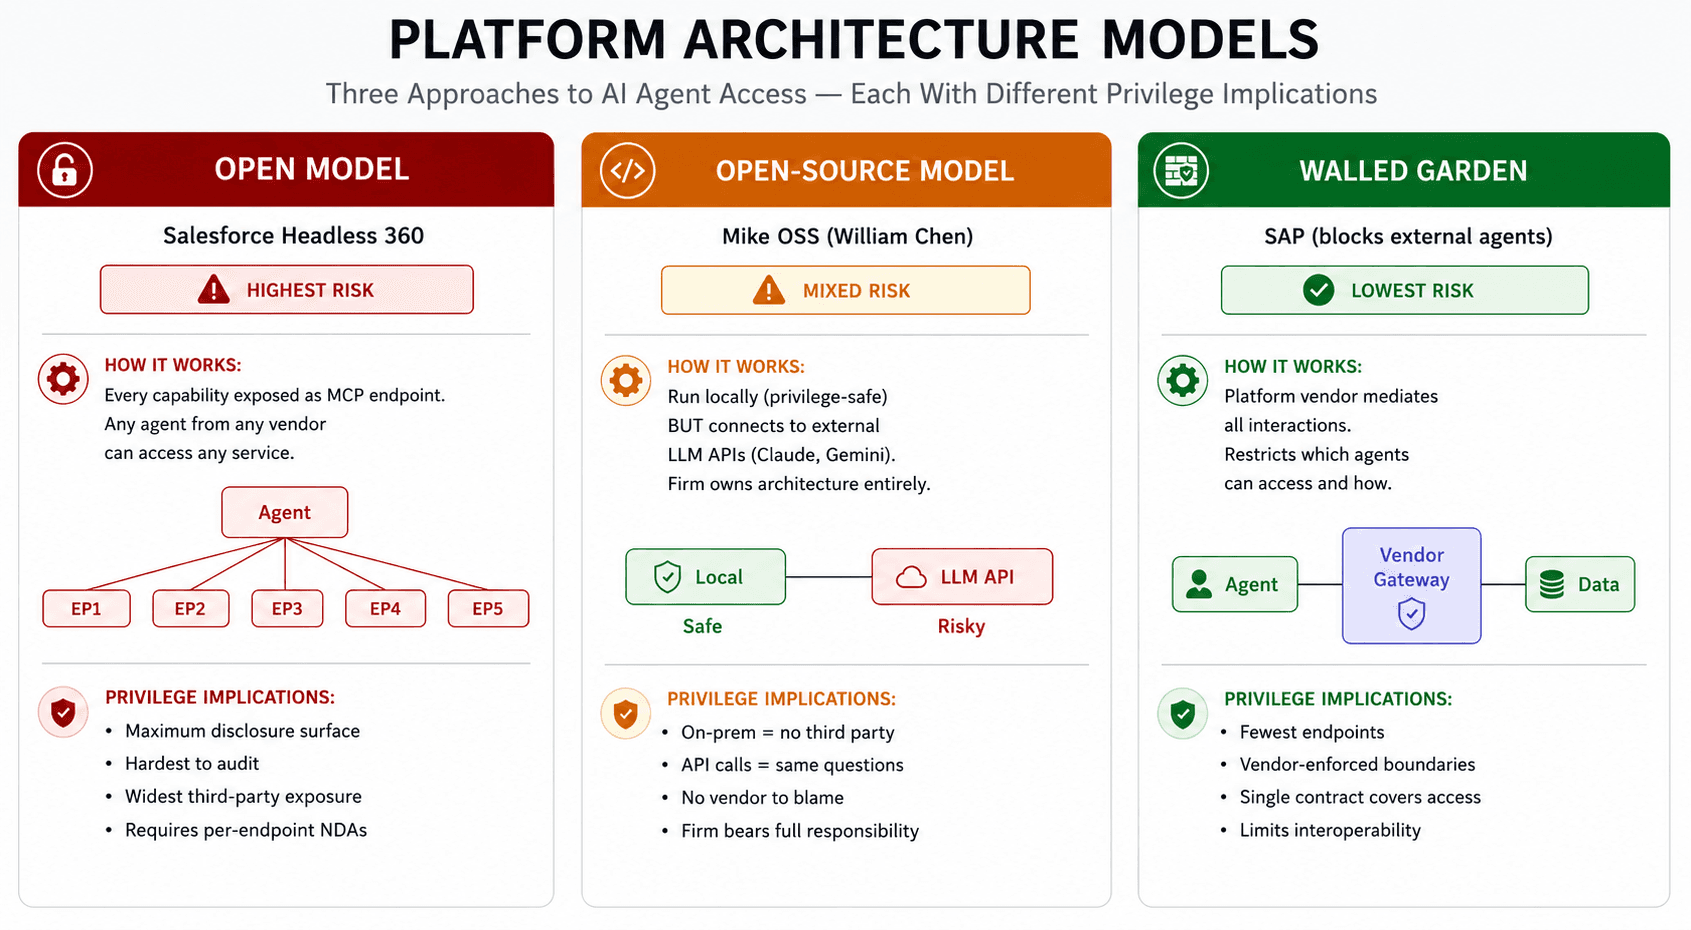Click the "WALLED GARDEN" header title
Screen dimensions: 1691x930
click(1413, 171)
